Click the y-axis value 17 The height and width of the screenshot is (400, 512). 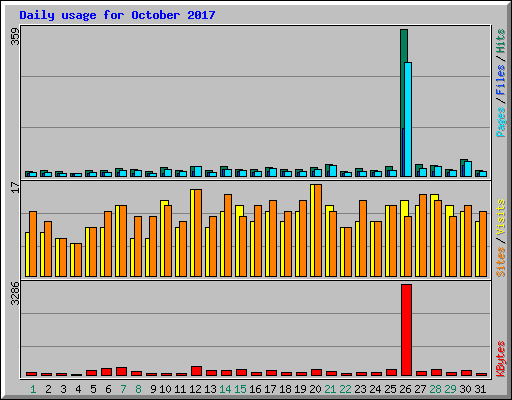pyautogui.click(x=15, y=187)
